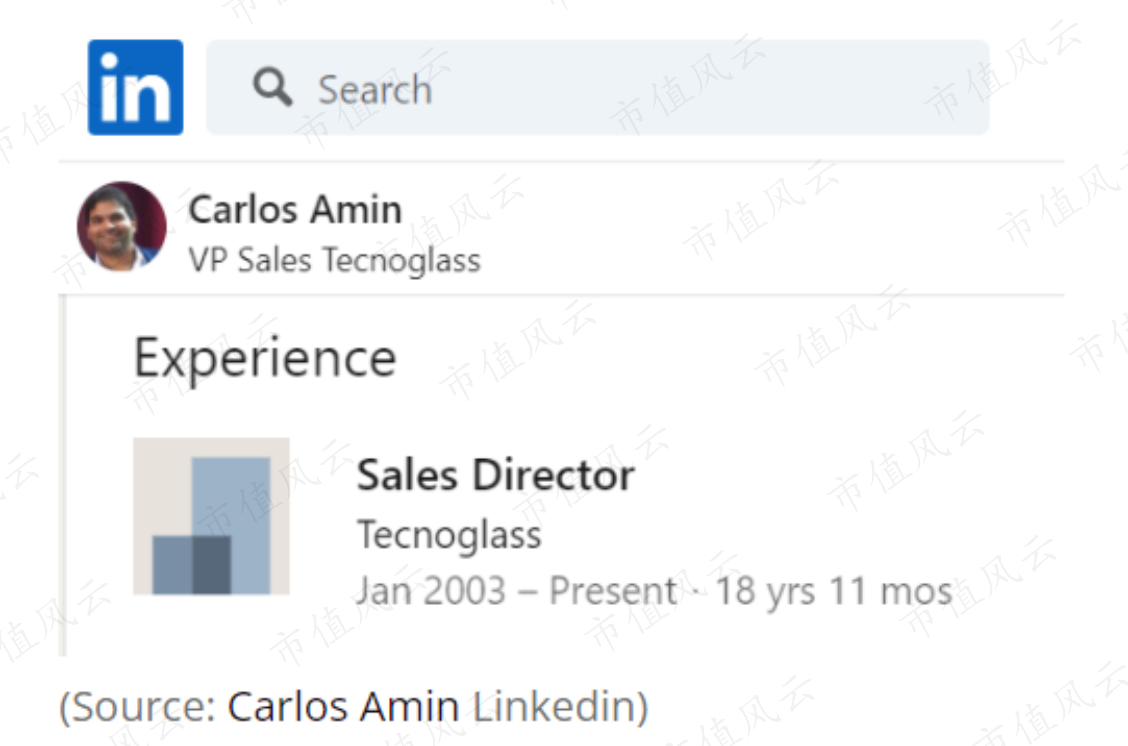Click the "(Source:" caption text
Viewport: 1128px width, 746px height.
(137, 706)
